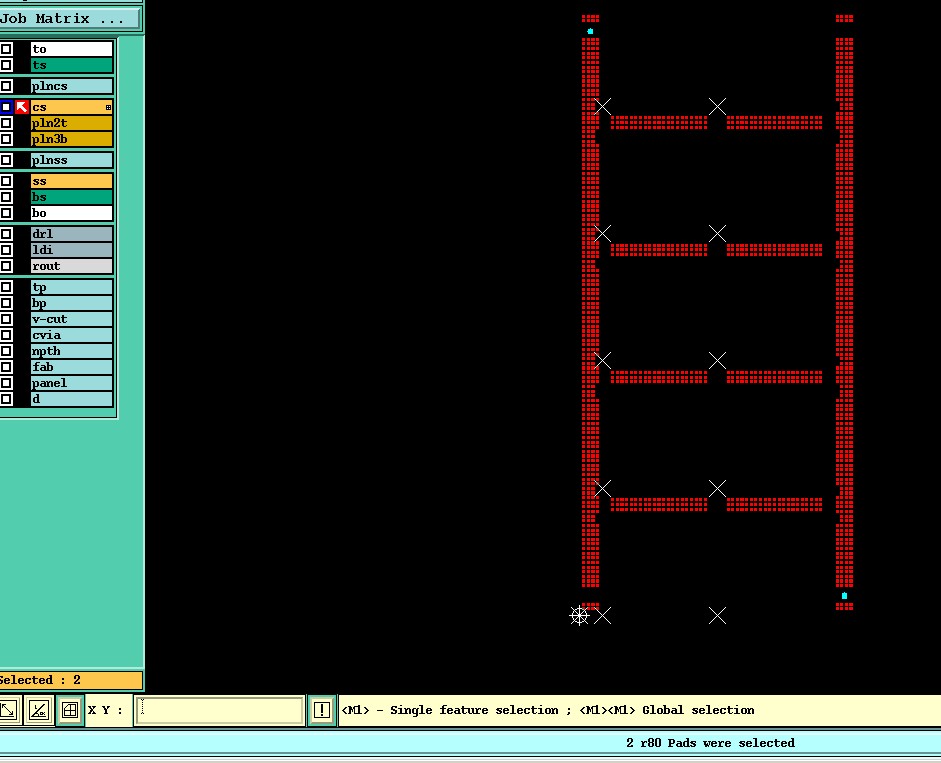Toggle the checkbox for layer drl
The height and width of the screenshot is (763, 941).
tap(6, 234)
